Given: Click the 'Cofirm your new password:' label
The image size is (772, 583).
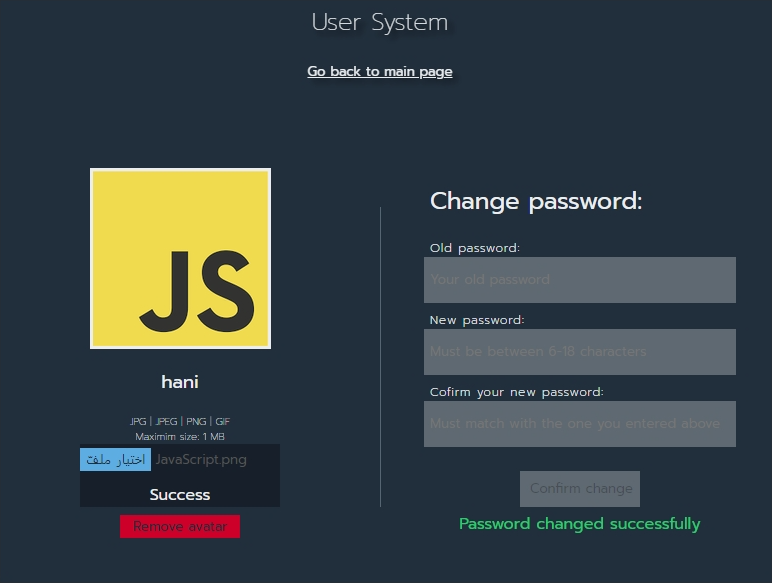Looking at the screenshot, I should pos(516,392).
